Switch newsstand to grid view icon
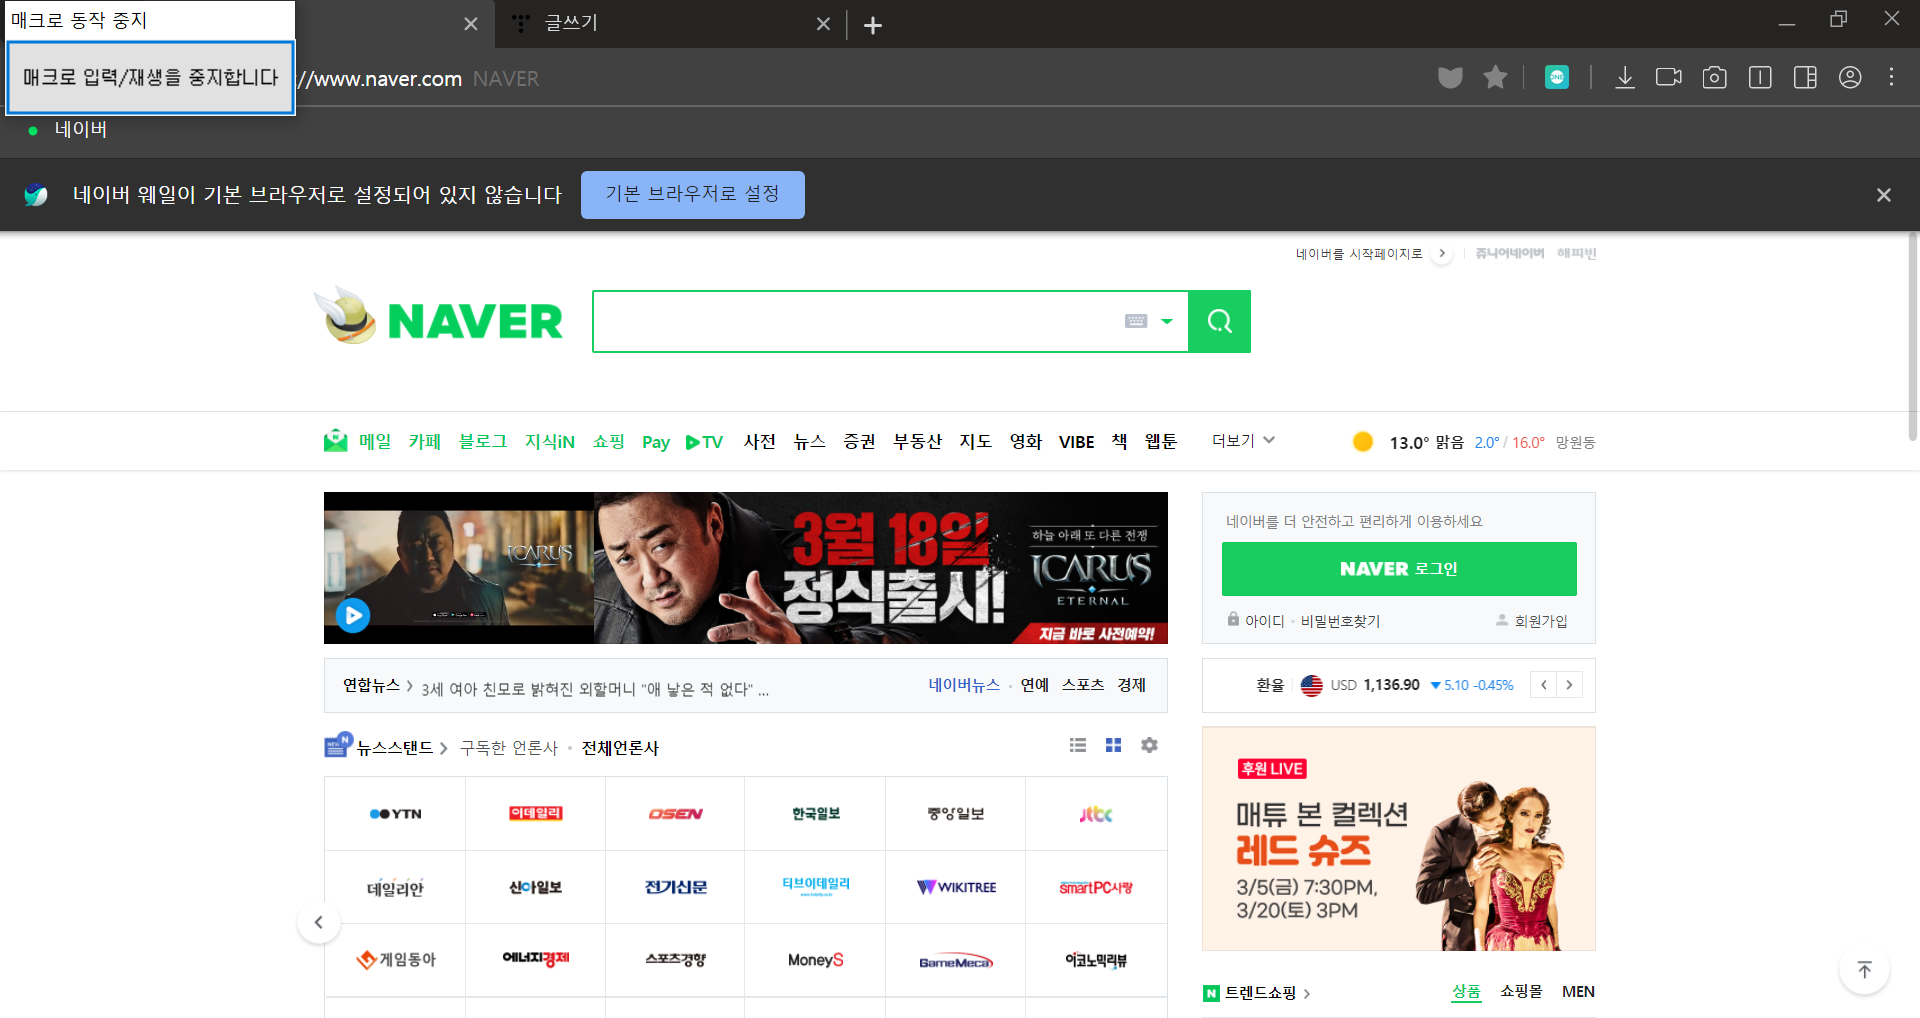The image size is (1920, 1018). [x=1113, y=745]
